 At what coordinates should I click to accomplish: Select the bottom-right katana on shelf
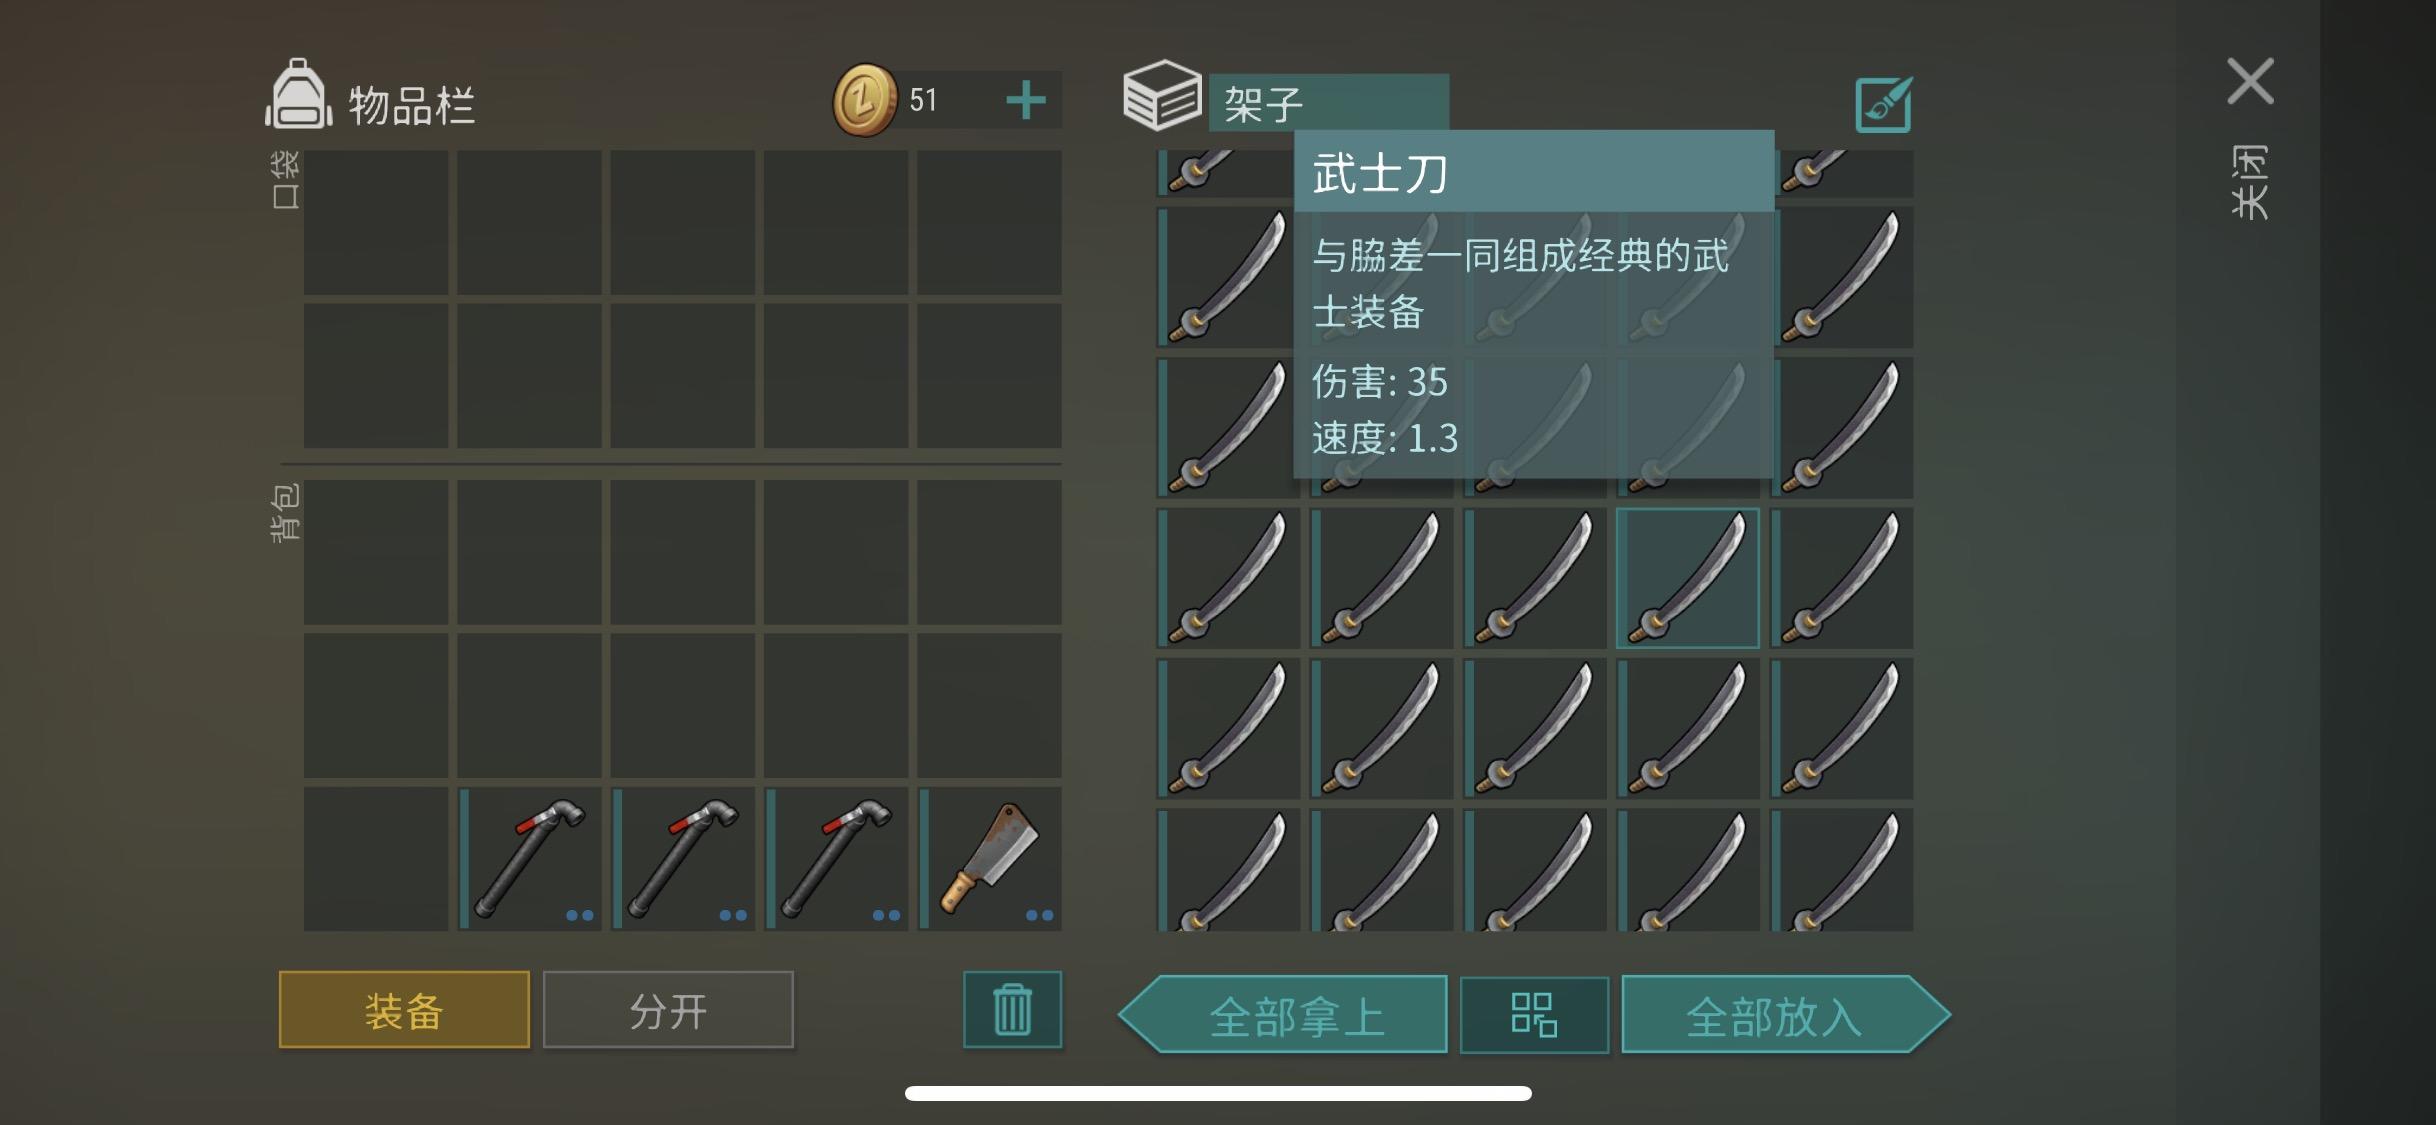point(1842,870)
